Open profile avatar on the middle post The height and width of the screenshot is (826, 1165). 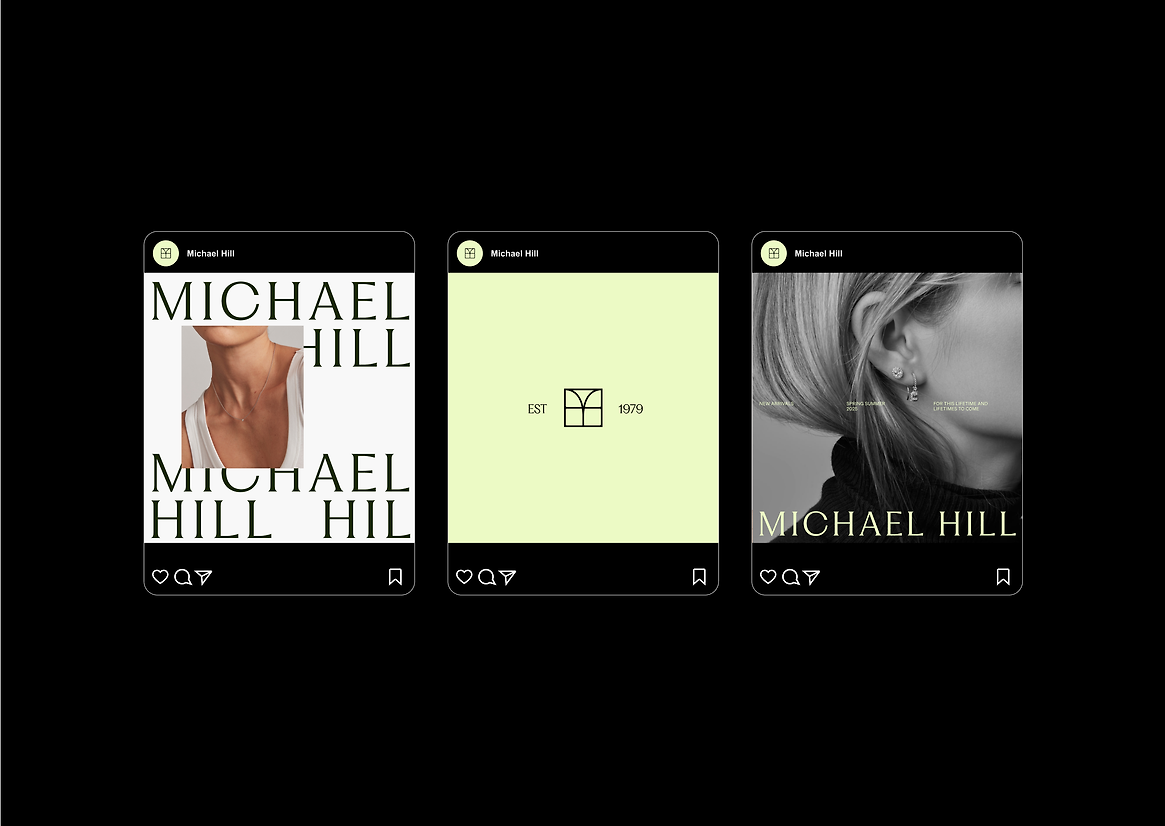[470, 253]
